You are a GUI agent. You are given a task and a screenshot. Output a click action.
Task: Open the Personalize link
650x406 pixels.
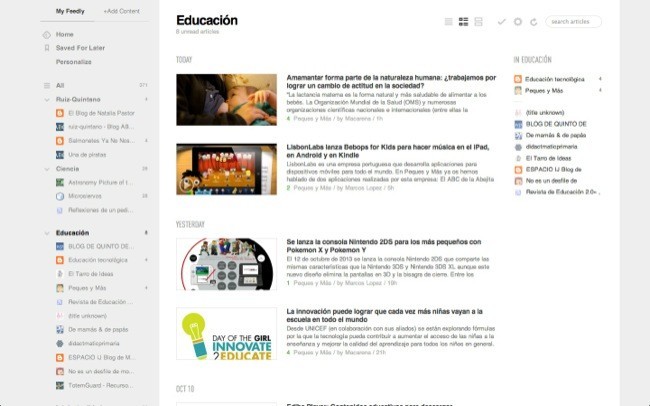[72, 62]
